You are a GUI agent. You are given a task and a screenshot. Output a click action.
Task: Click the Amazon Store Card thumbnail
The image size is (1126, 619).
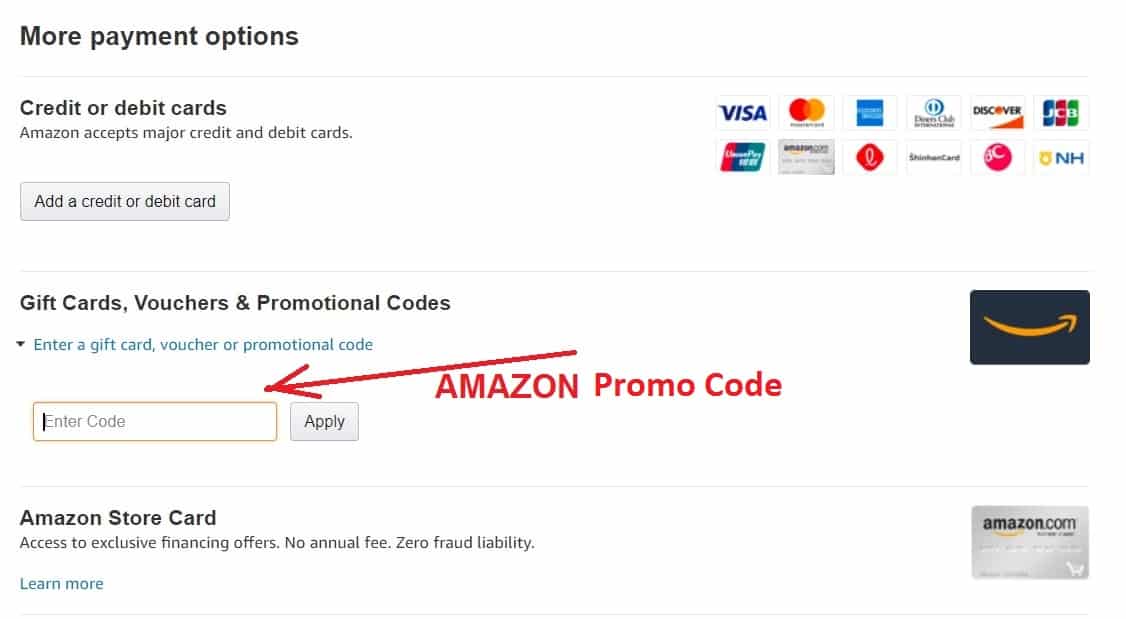(1029, 542)
